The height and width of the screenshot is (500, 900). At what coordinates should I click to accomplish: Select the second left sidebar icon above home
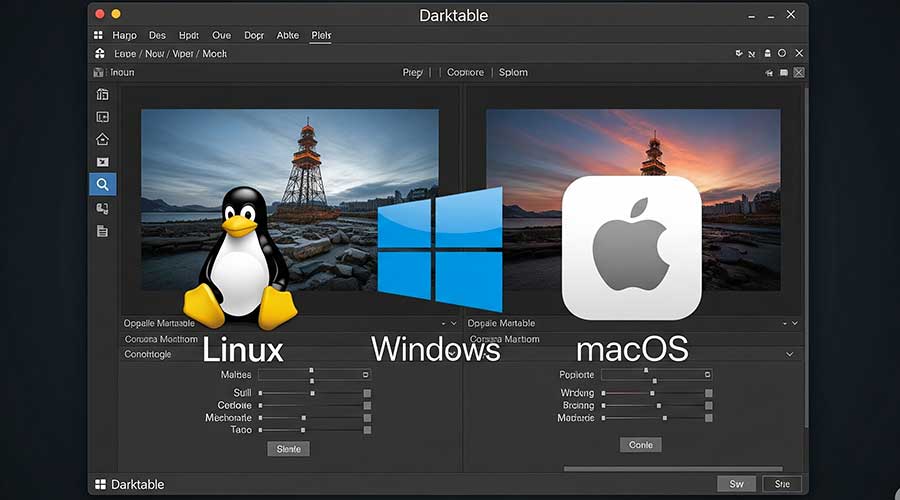102,117
